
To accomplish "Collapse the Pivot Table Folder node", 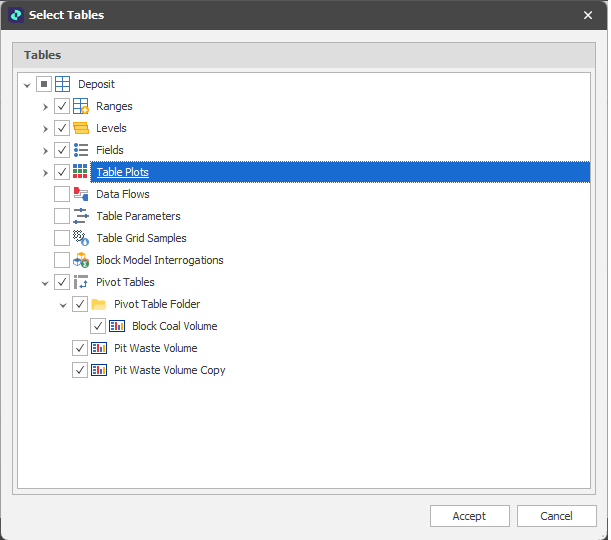I will pos(62,304).
